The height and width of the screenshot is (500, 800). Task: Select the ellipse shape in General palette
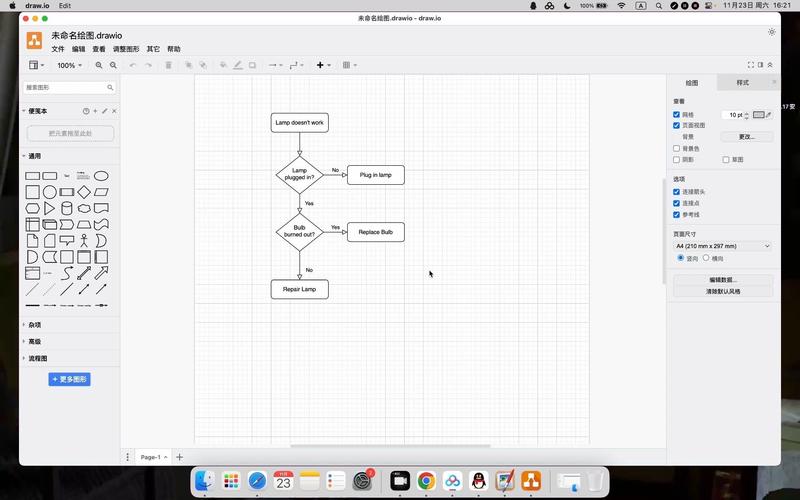point(101,176)
